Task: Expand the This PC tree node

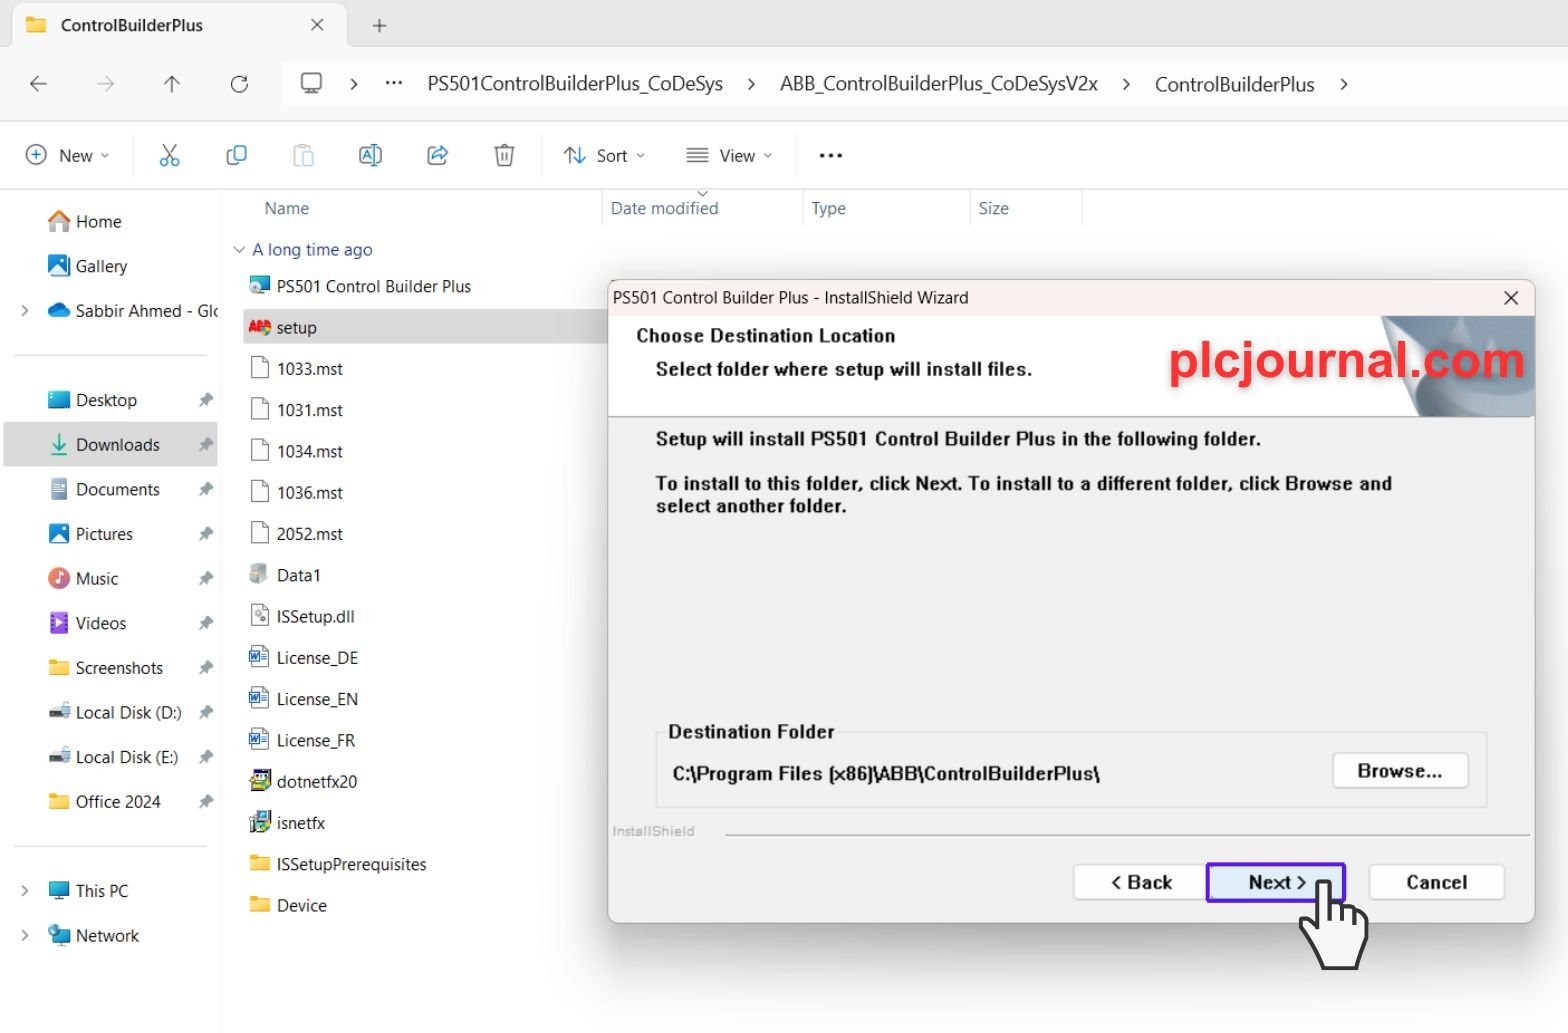Action: pyautogui.click(x=25, y=890)
